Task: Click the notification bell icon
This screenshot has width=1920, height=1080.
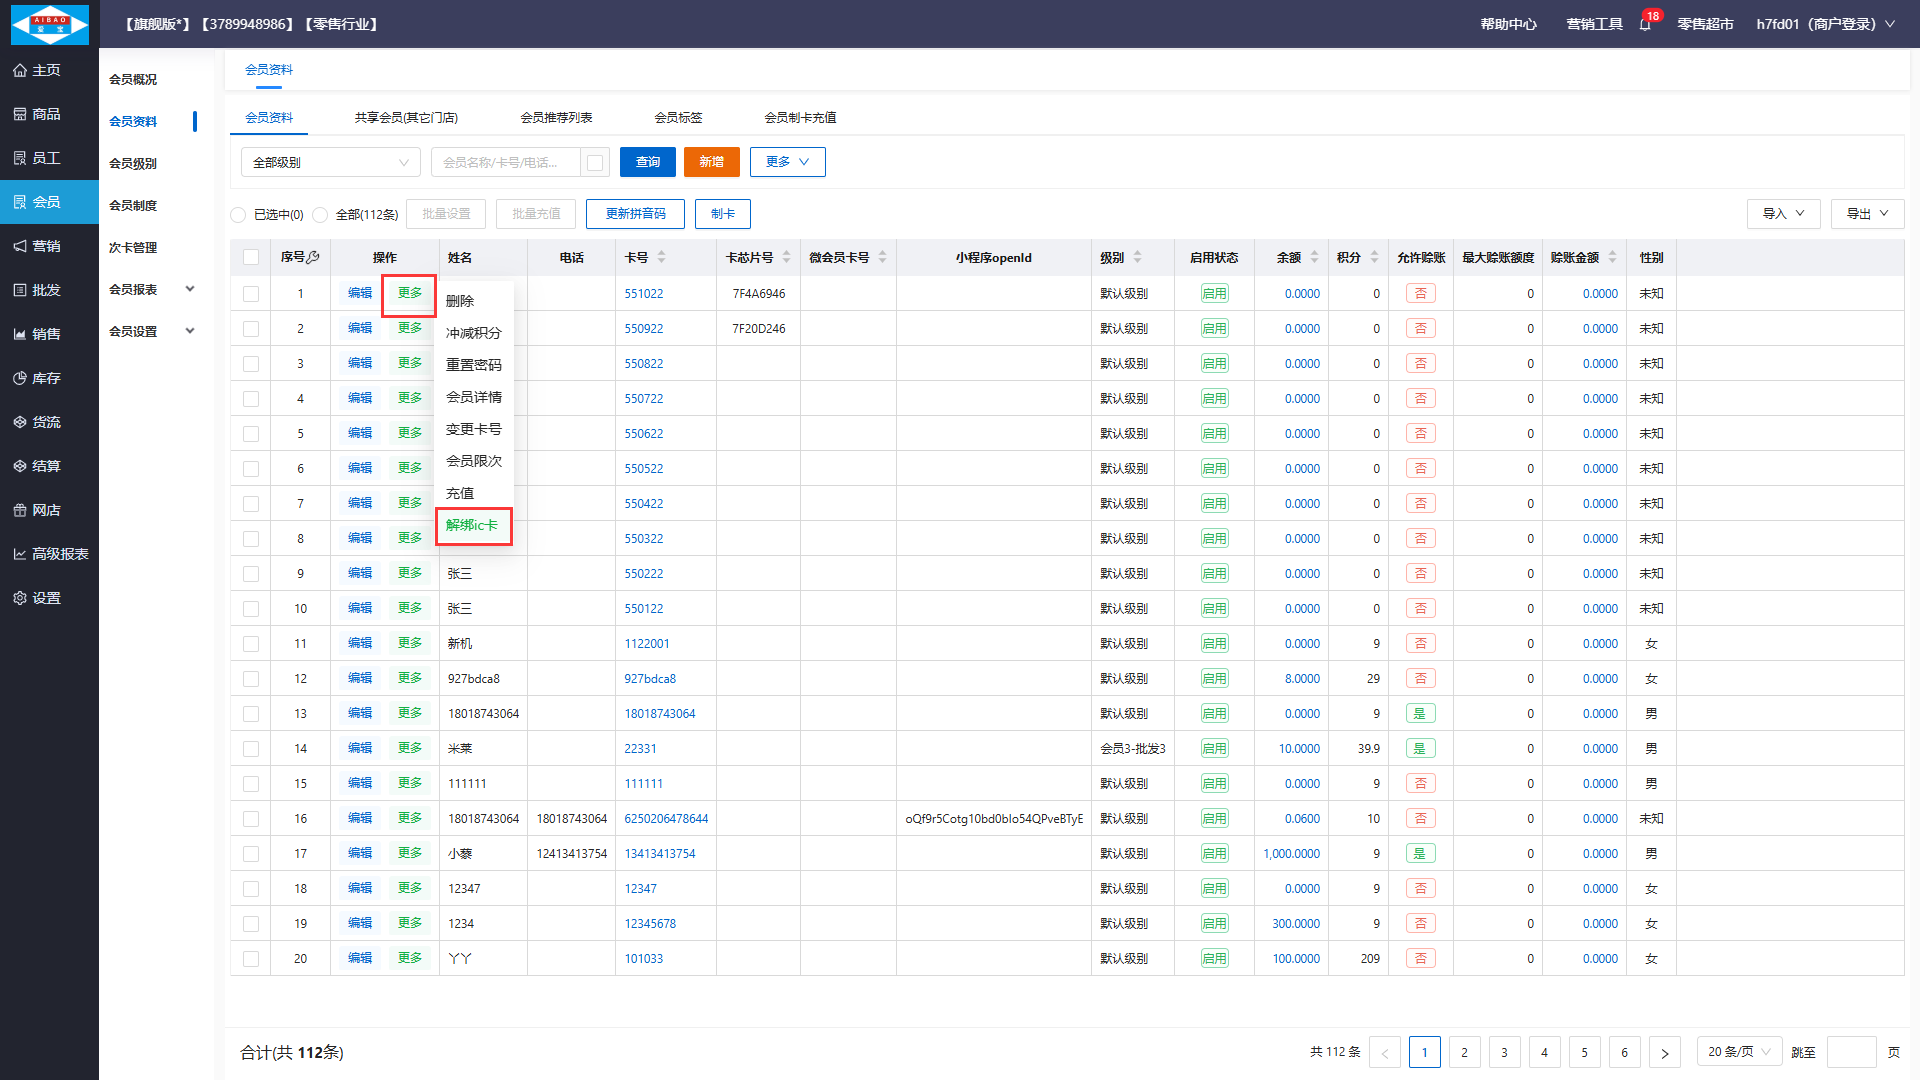Action: coord(1645,24)
